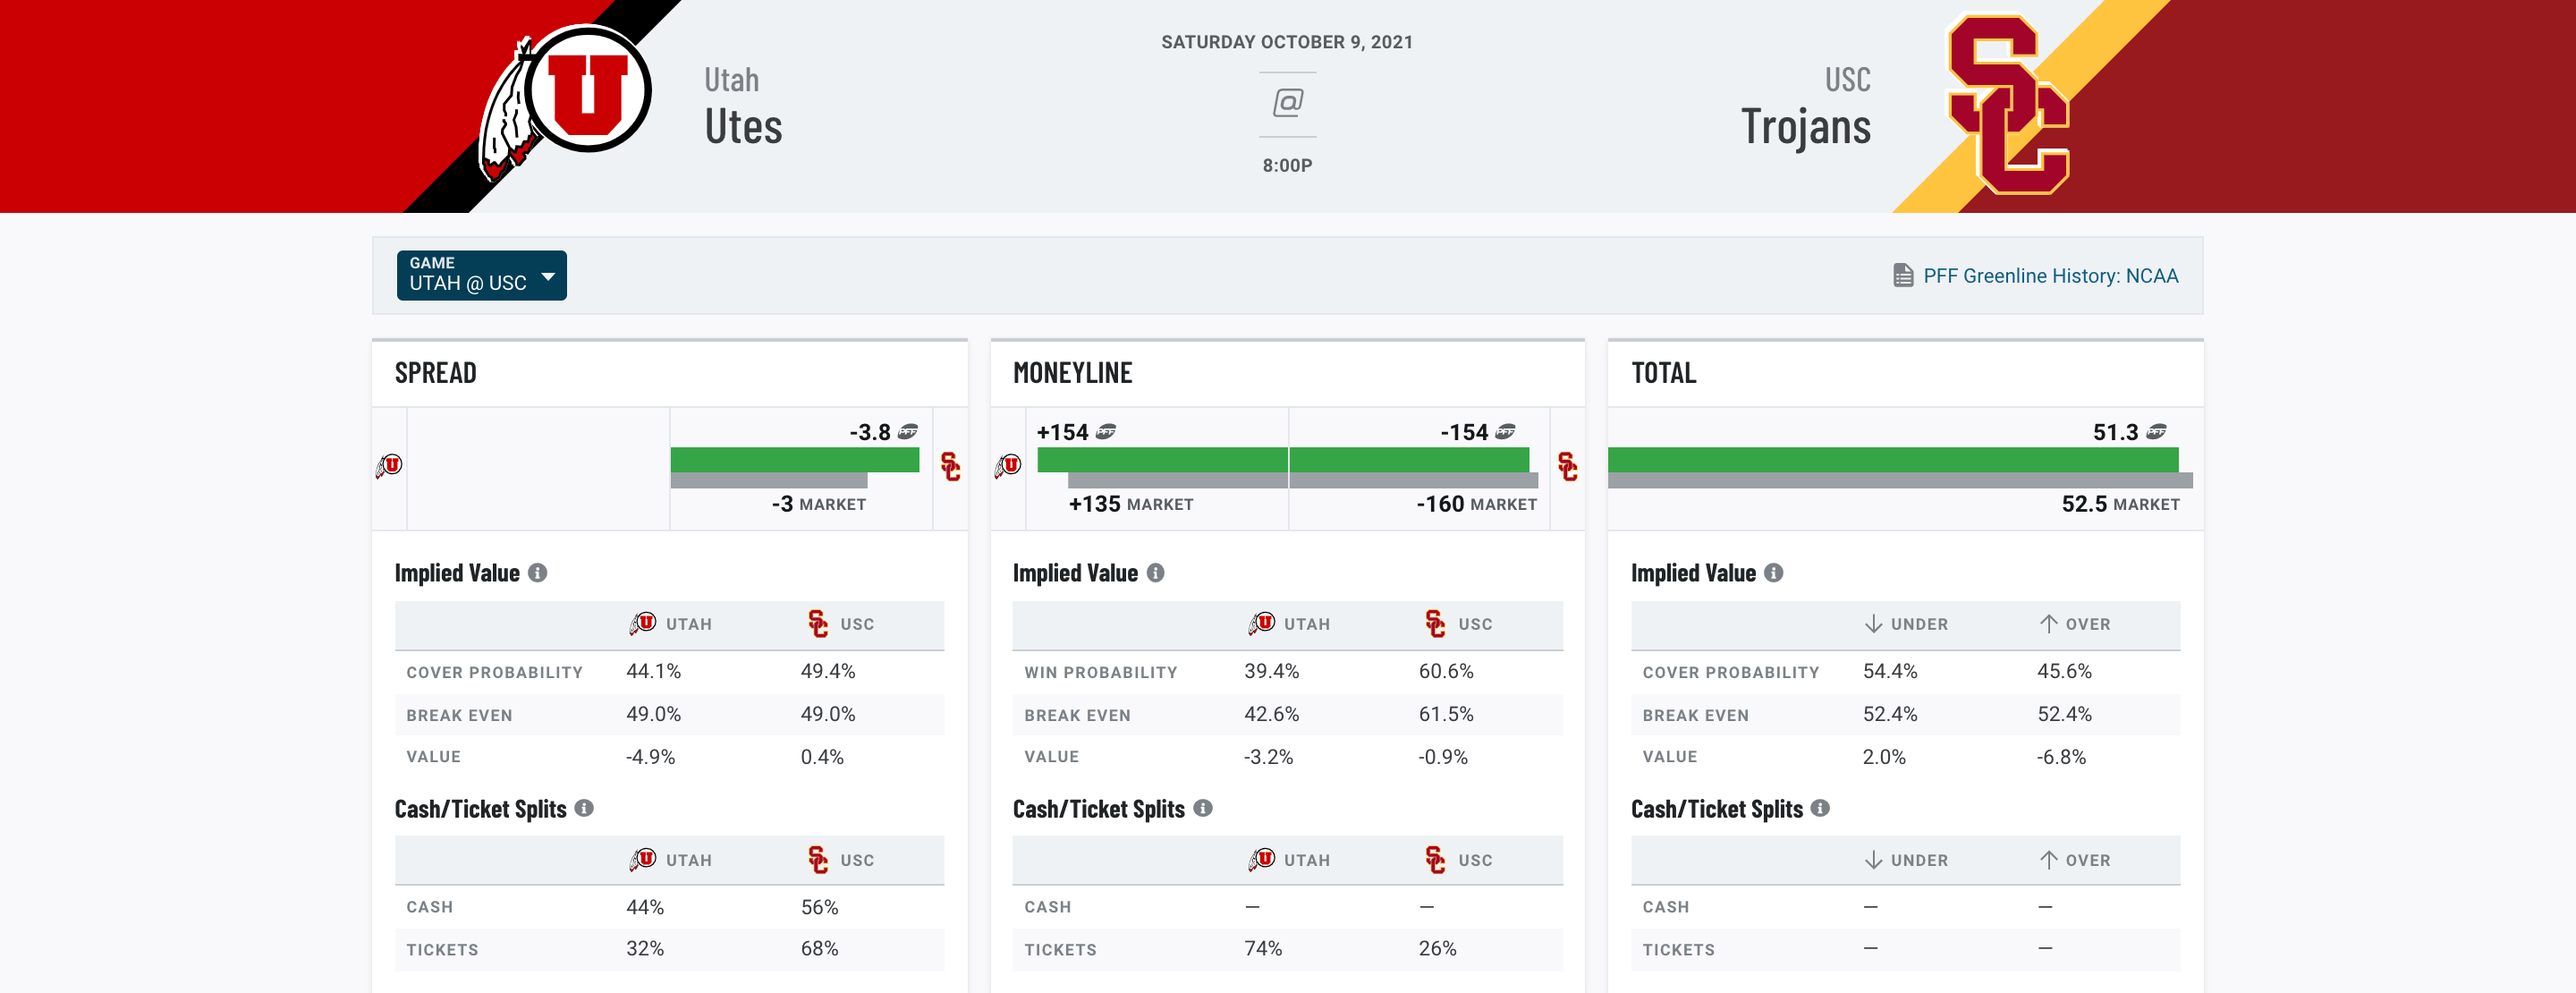This screenshot has height=993, width=2576.
Task: Click the Utah Utes logo in header
Action: [566, 102]
